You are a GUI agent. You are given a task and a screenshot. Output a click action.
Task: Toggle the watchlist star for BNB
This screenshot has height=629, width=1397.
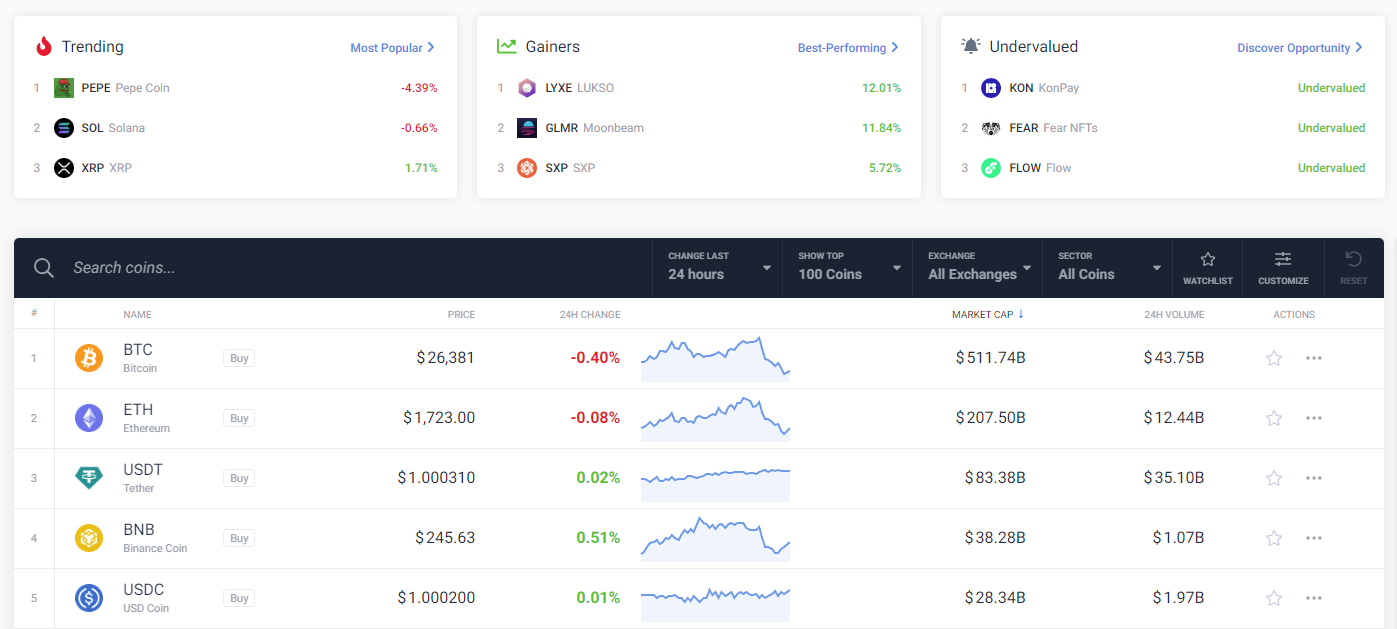click(1274, 538)
